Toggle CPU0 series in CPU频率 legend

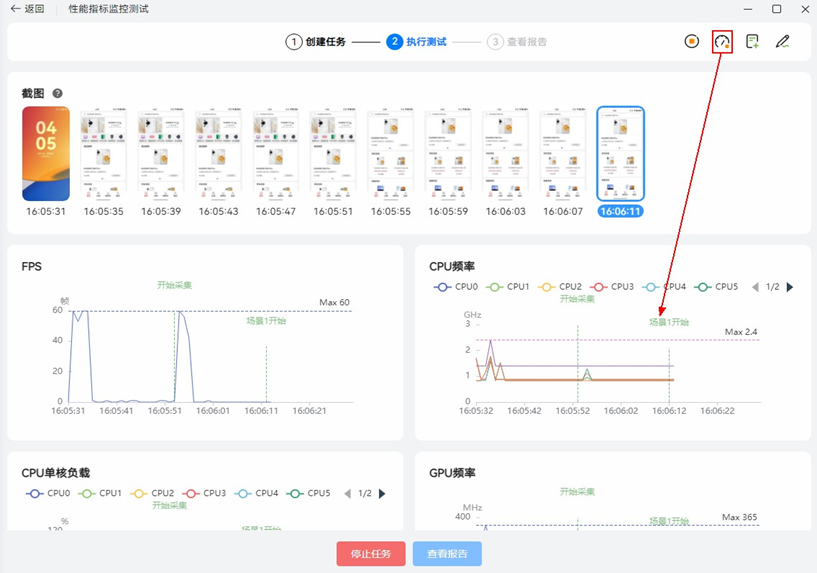pos(456,287)
